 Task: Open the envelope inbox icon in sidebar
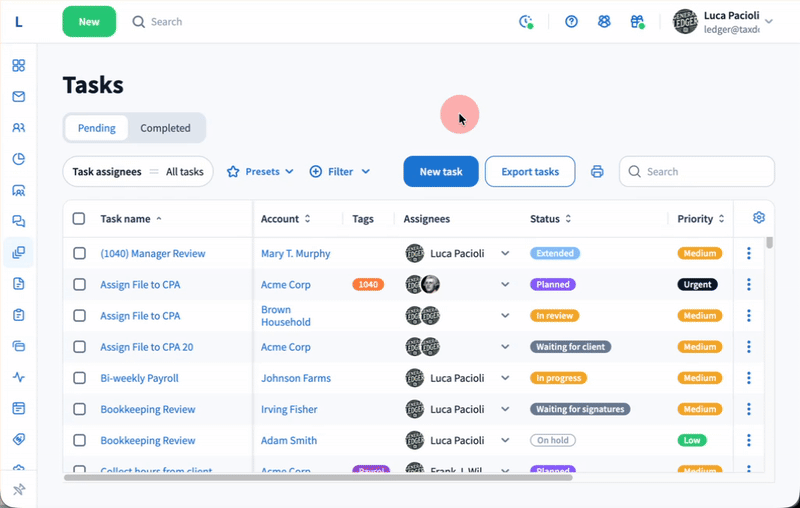pyautogui.click(x=18, y=97)
